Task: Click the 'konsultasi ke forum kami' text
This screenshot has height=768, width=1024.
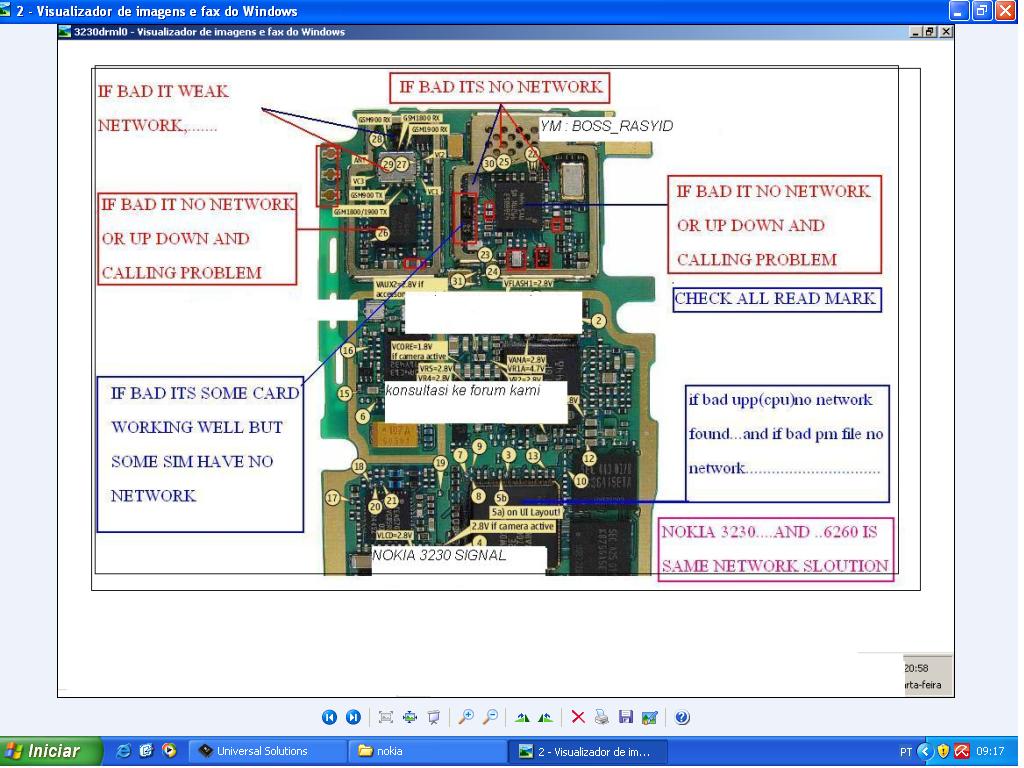Action: point(462,391)
